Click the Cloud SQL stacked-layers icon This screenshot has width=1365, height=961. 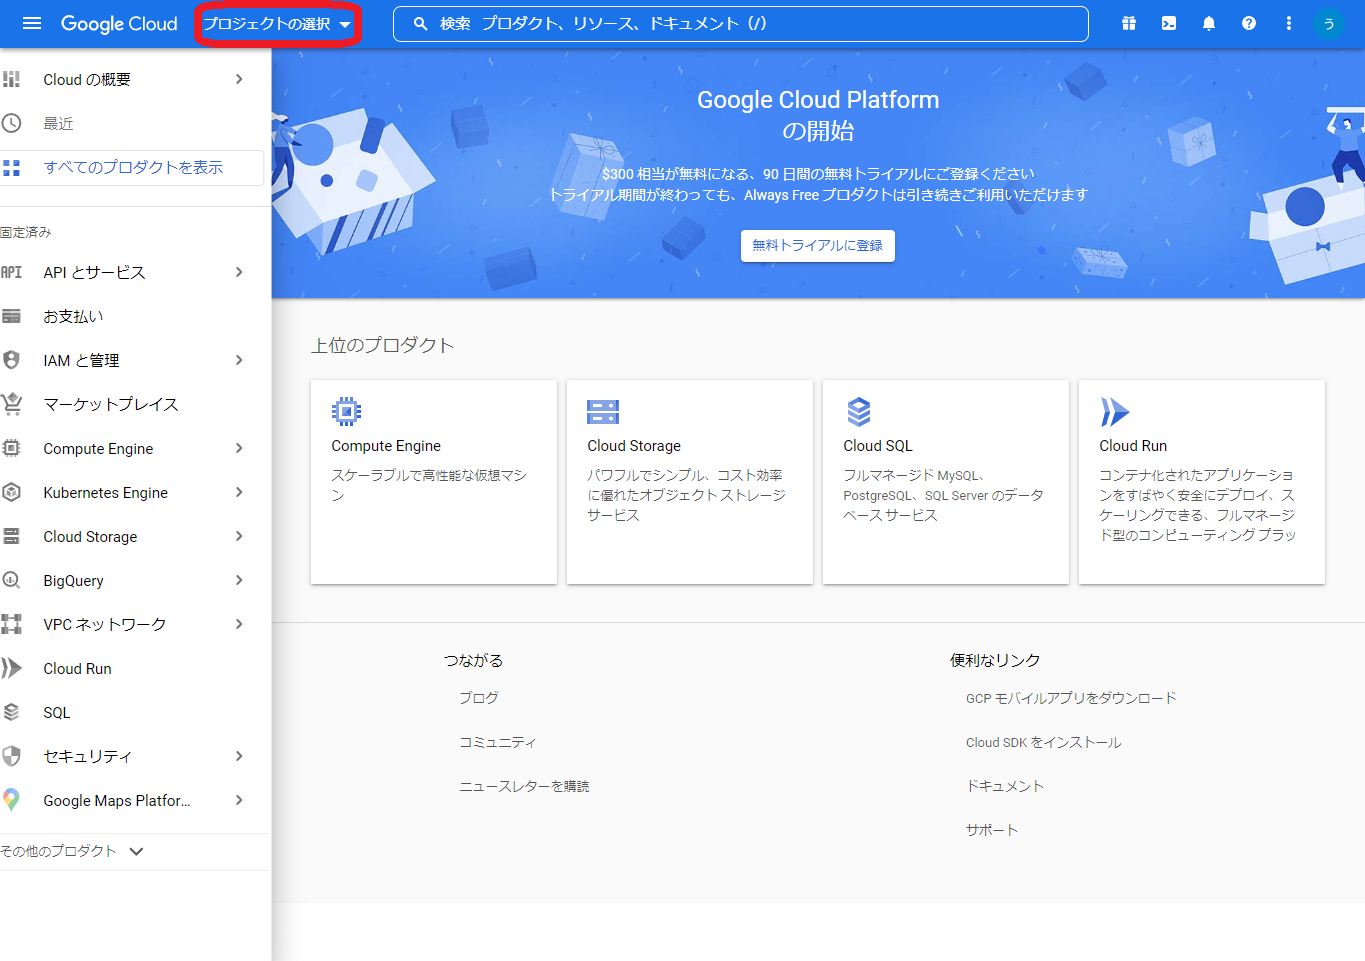858,410
